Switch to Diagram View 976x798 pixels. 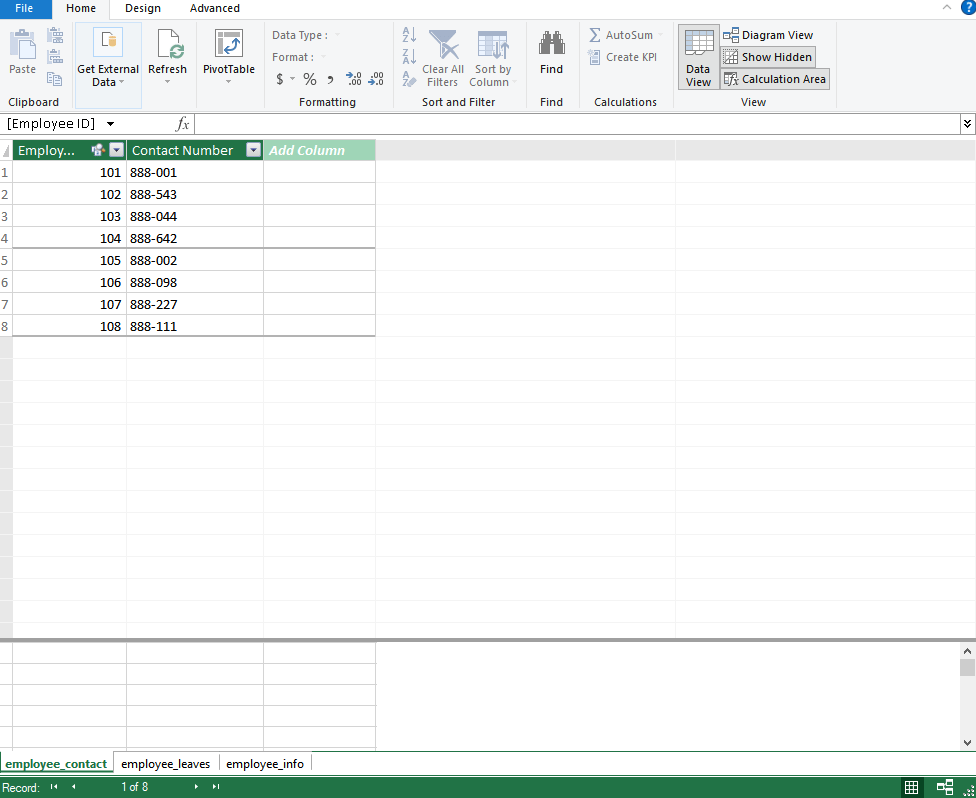[769, 34]
